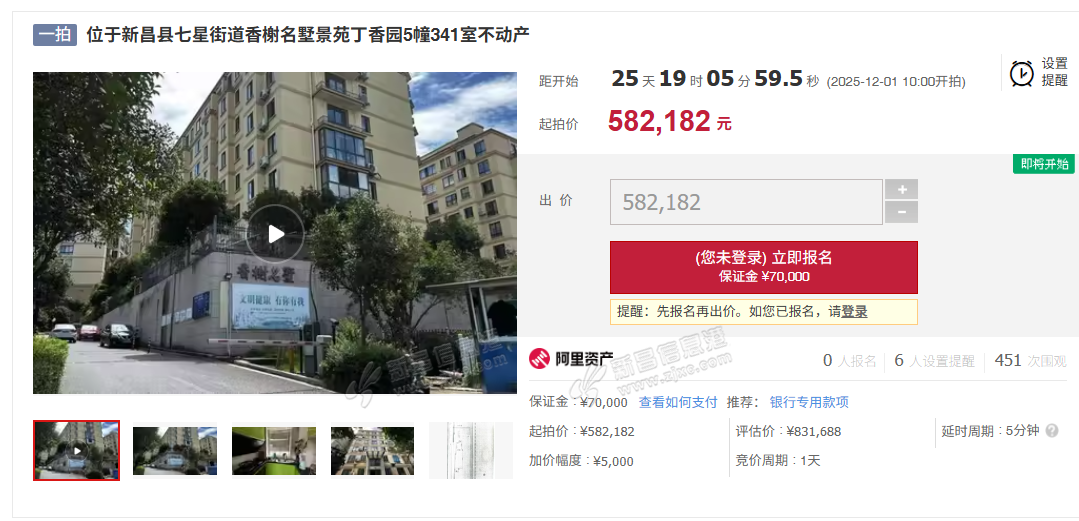Click the bid price input field
This screenshot has width=1079, height=521.
click(746, 202)
